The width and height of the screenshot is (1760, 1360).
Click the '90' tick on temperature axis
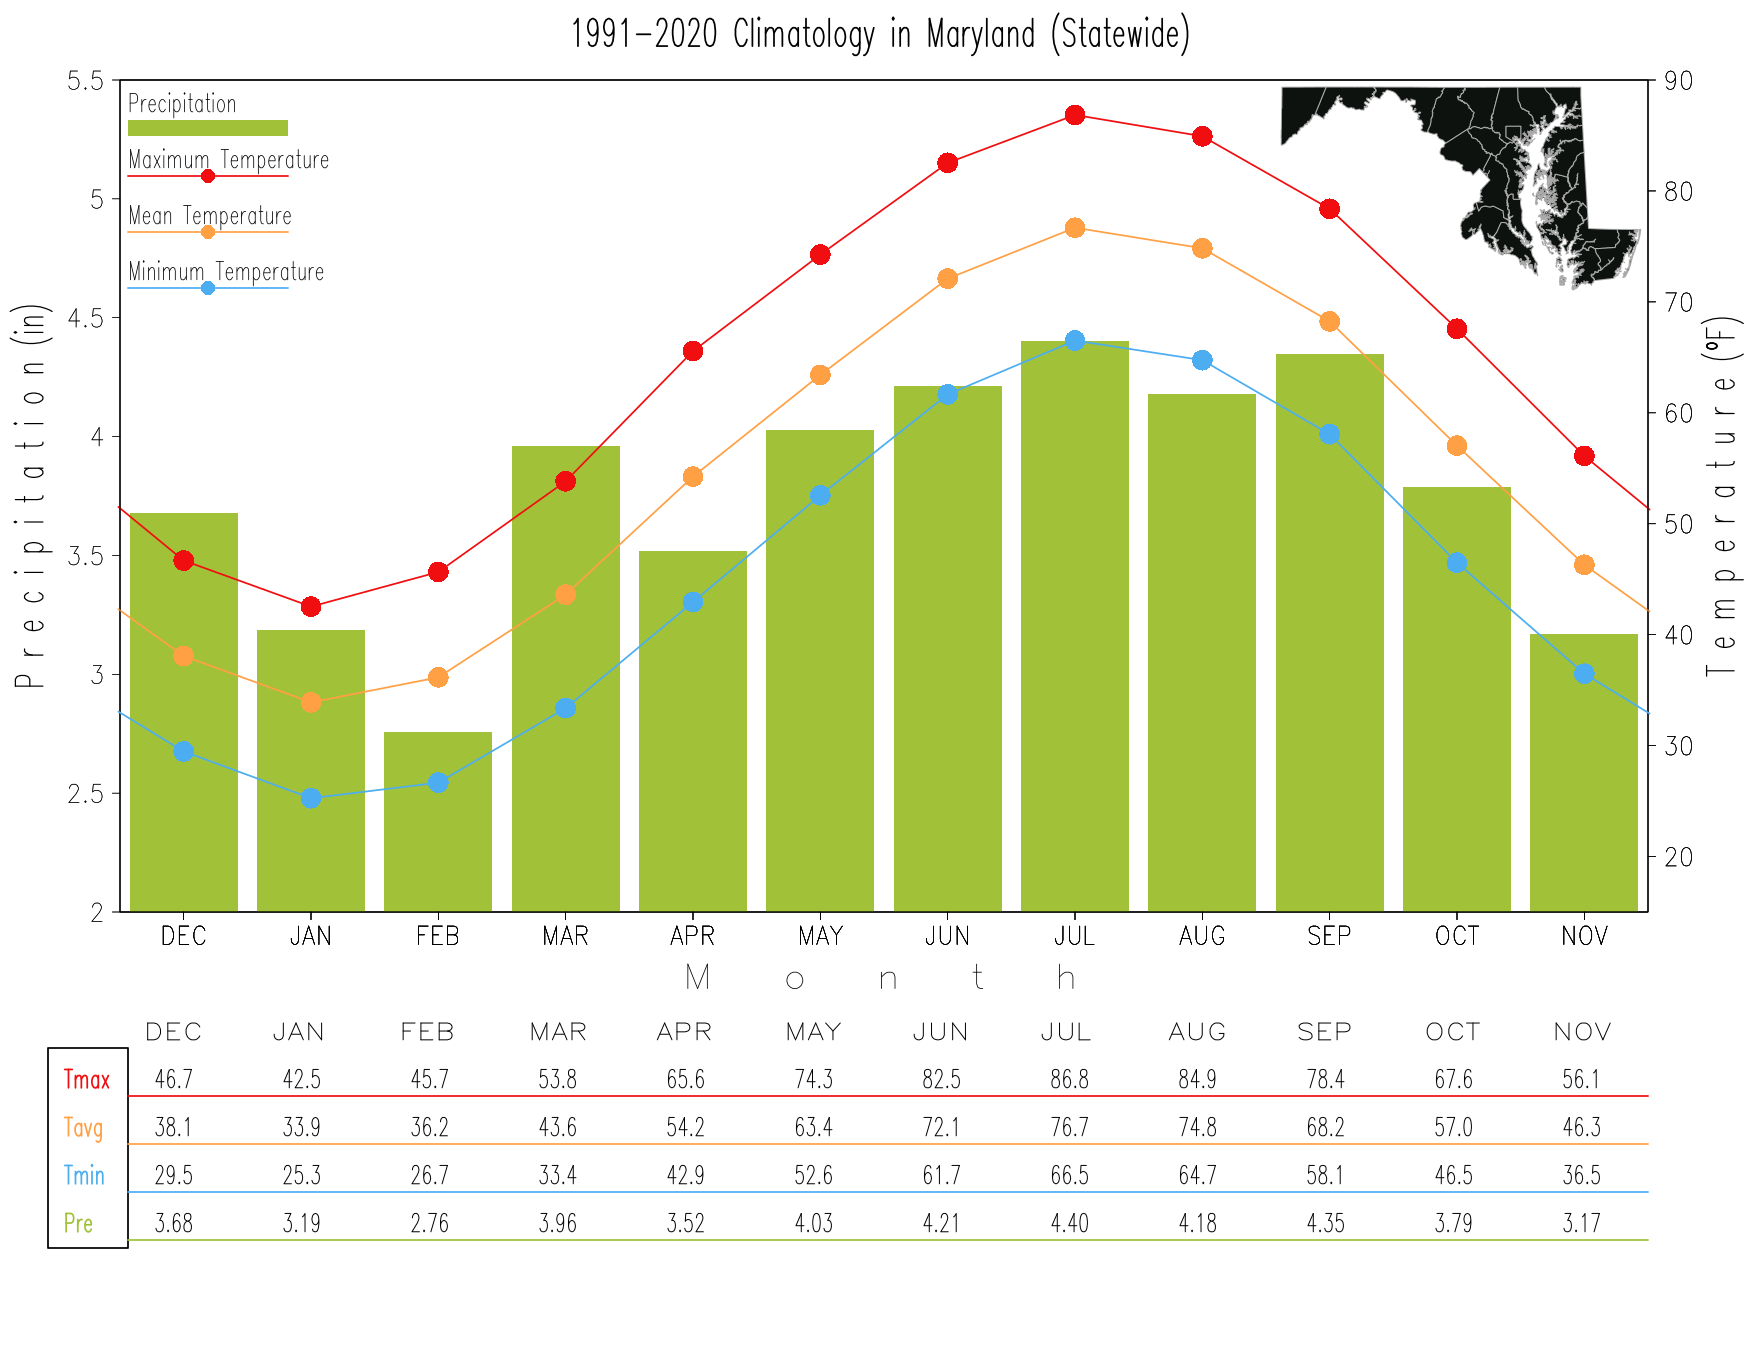[1678, 81]
